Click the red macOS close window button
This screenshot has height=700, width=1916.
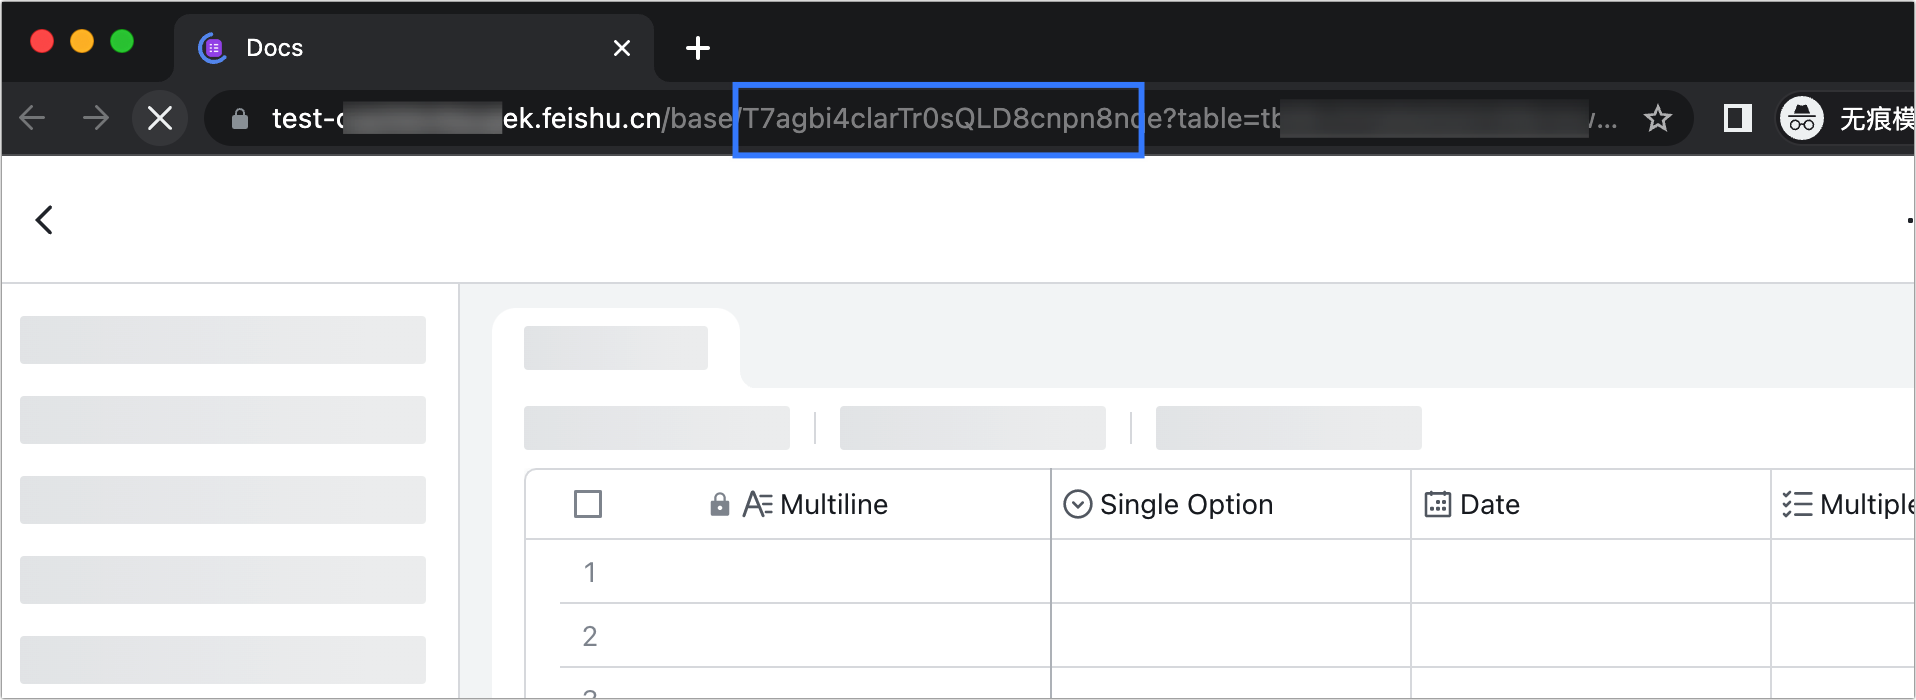coord(42,41)
